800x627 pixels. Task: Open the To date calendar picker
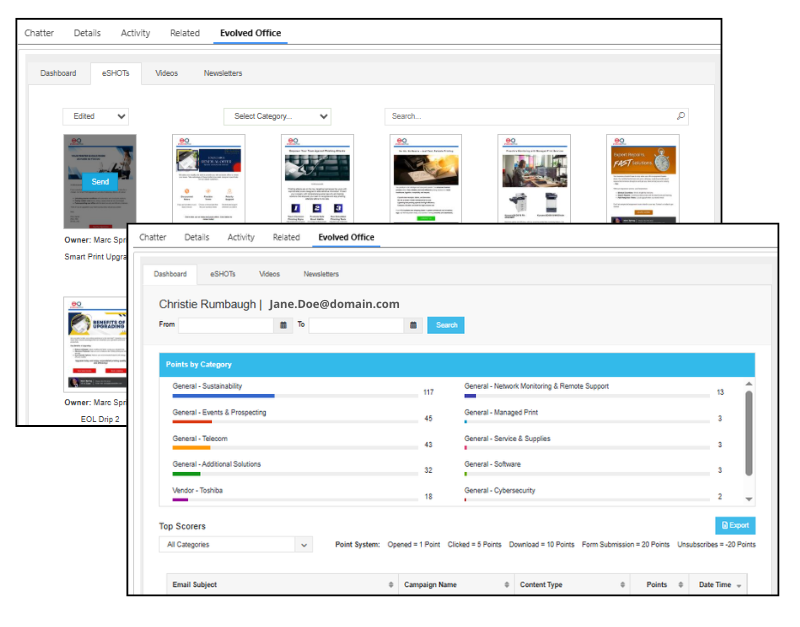414,325
